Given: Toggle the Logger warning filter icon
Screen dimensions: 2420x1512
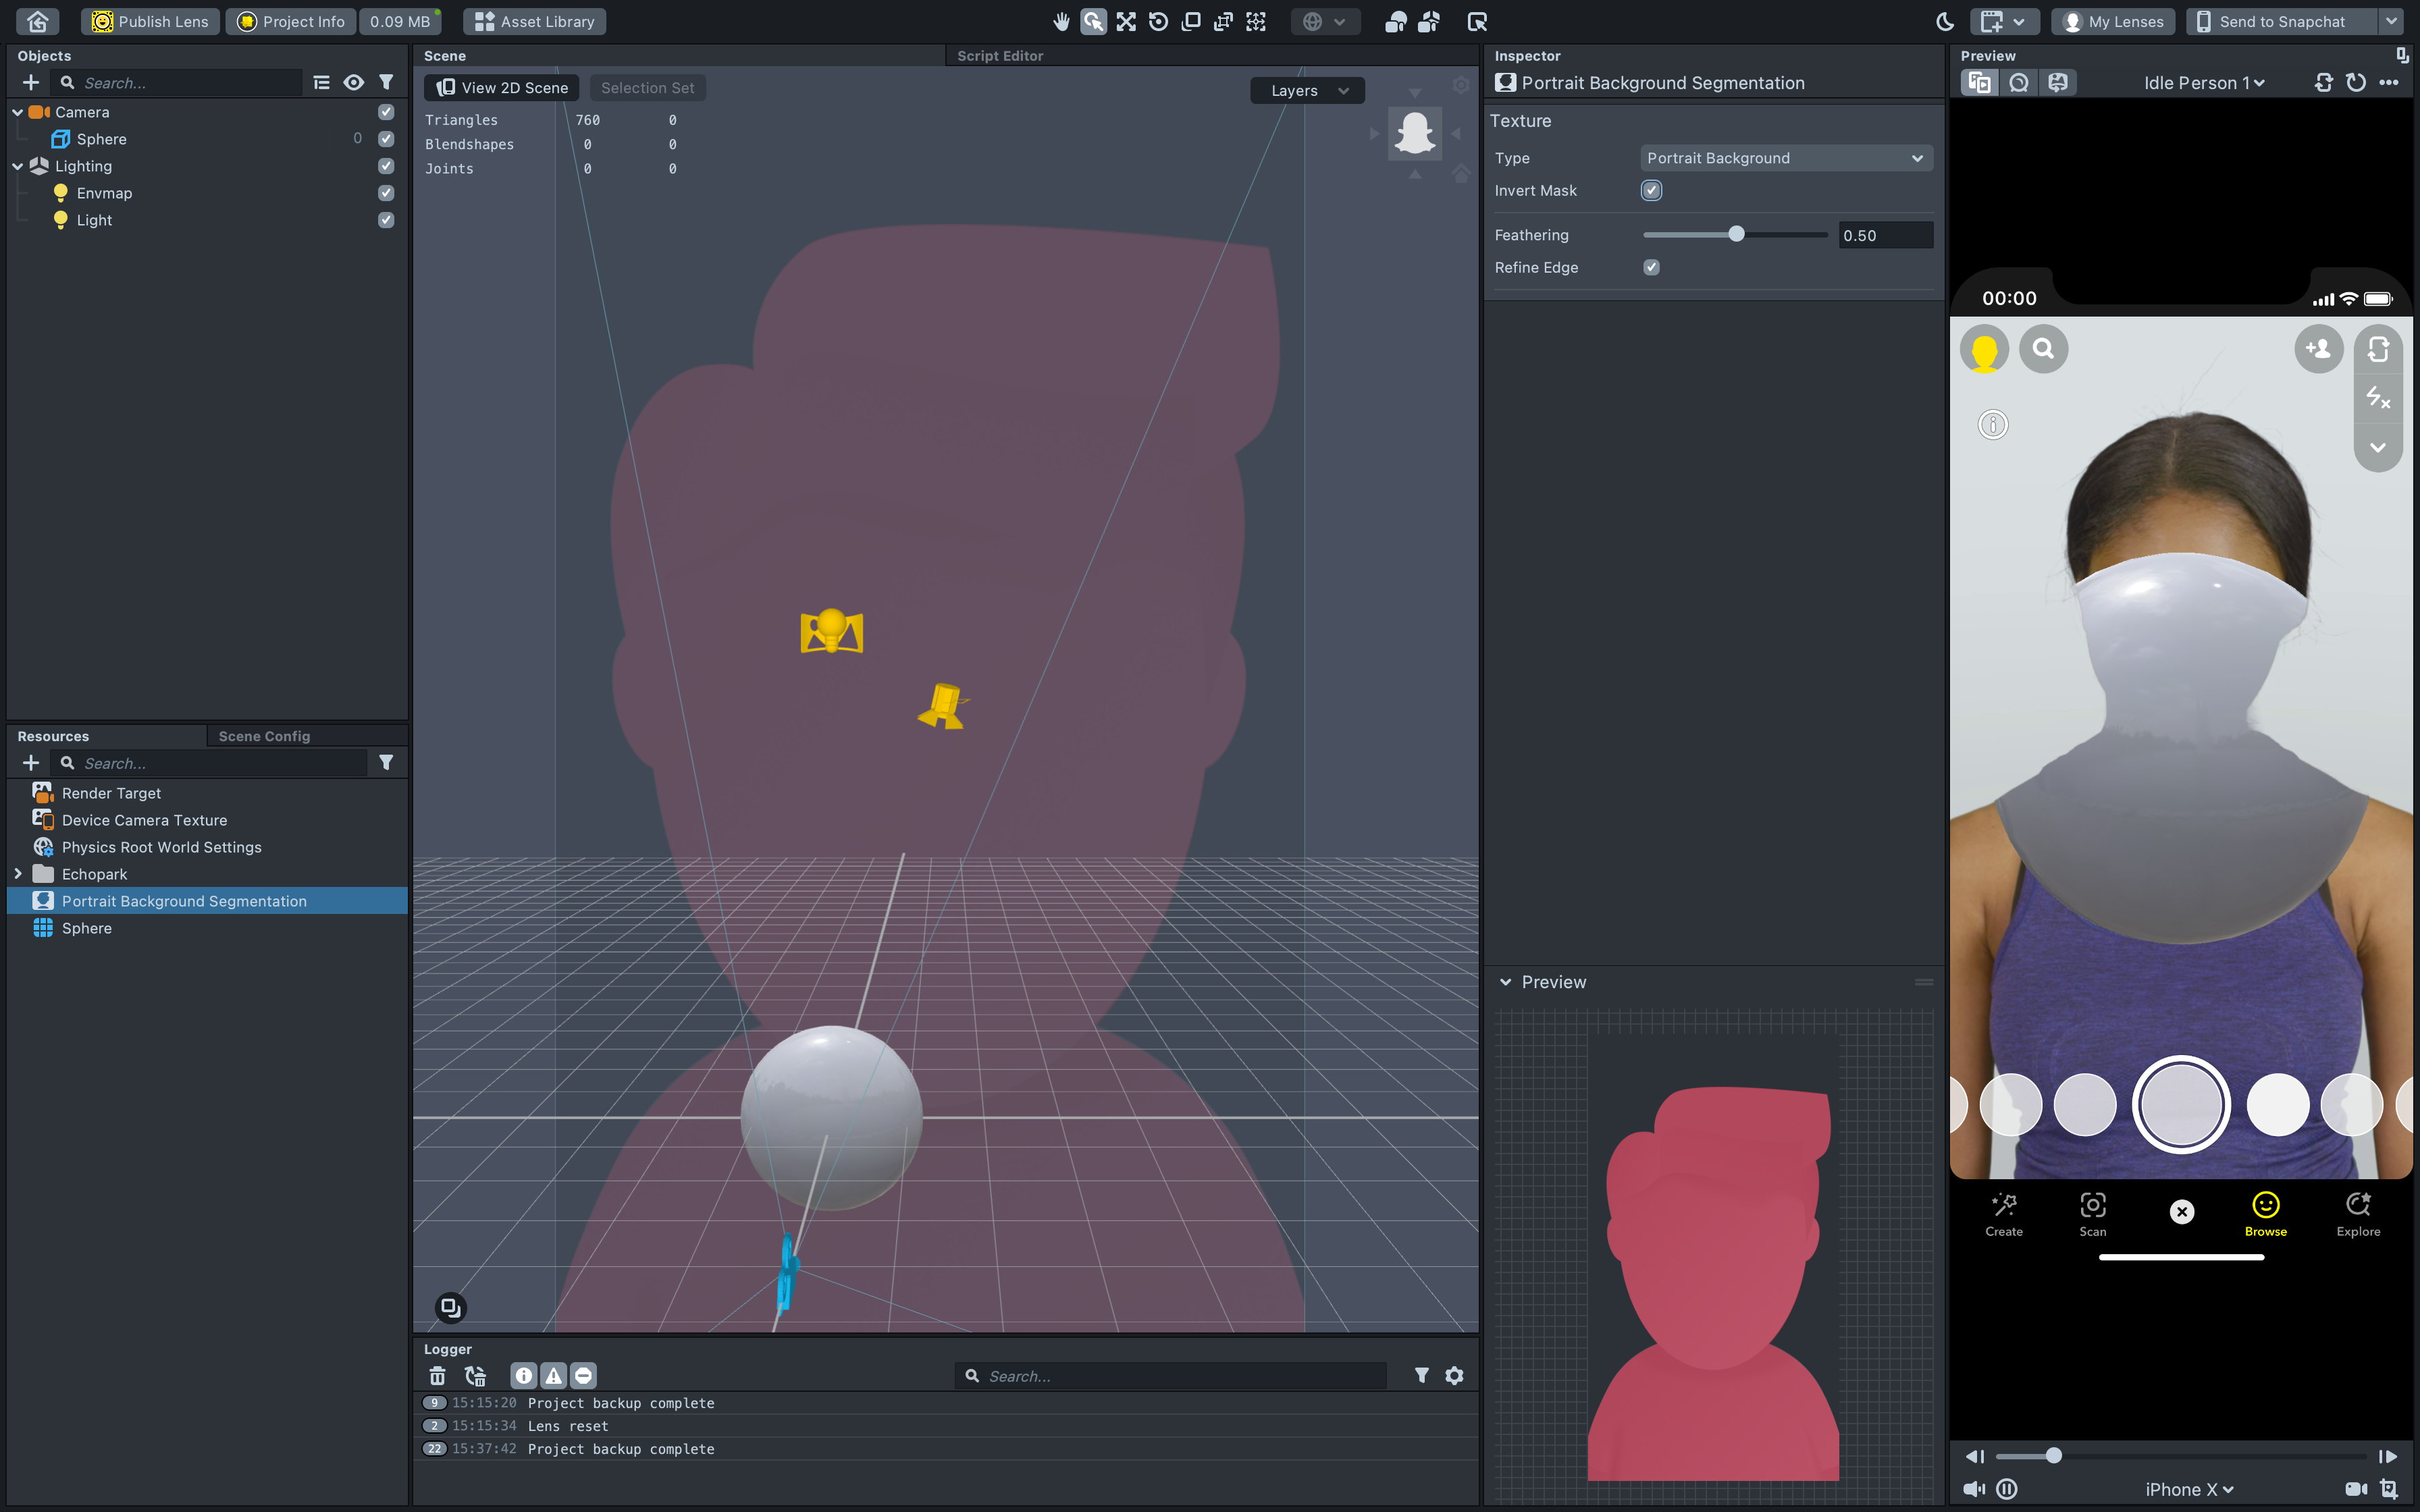Looking at the screenshot, I should click(x=553, y=1376).
